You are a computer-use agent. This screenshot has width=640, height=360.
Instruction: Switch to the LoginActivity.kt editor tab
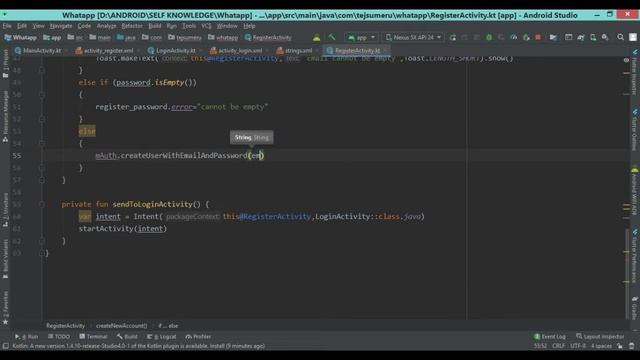(172, 51)
